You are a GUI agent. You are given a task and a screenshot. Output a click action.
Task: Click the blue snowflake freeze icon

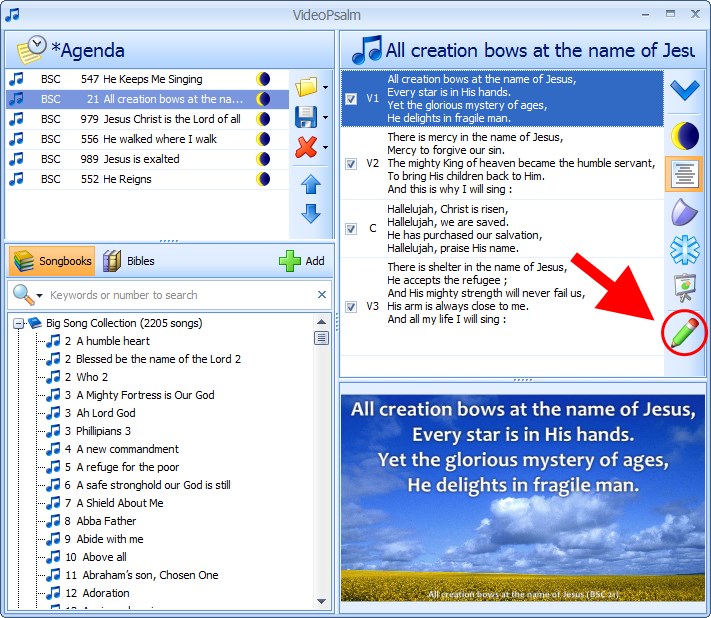(684, 250)
